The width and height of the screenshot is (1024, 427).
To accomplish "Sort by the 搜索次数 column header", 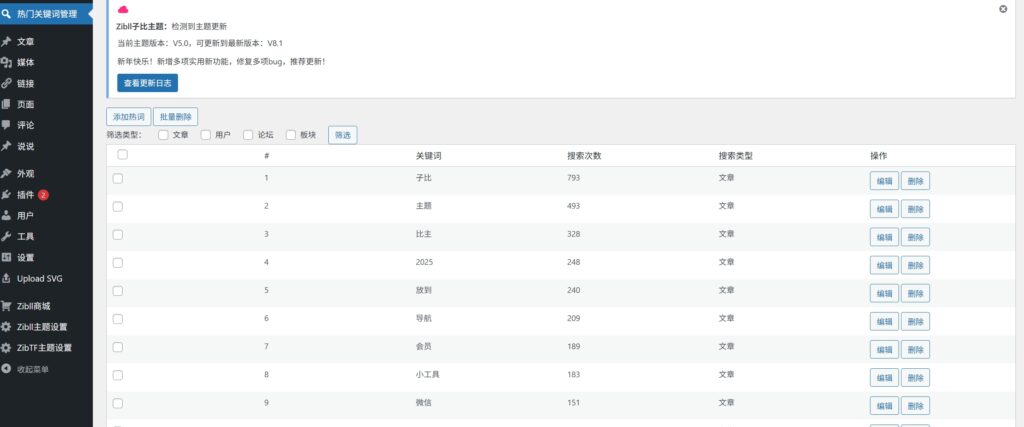I will 583,156.
